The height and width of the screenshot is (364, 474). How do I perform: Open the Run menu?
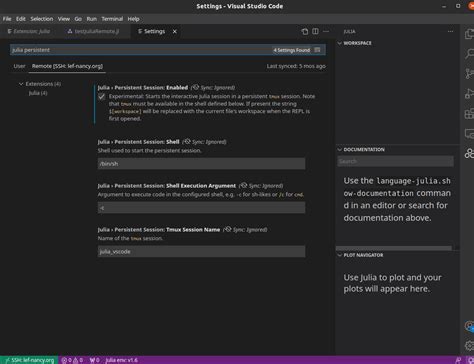[x=92, y=19]
